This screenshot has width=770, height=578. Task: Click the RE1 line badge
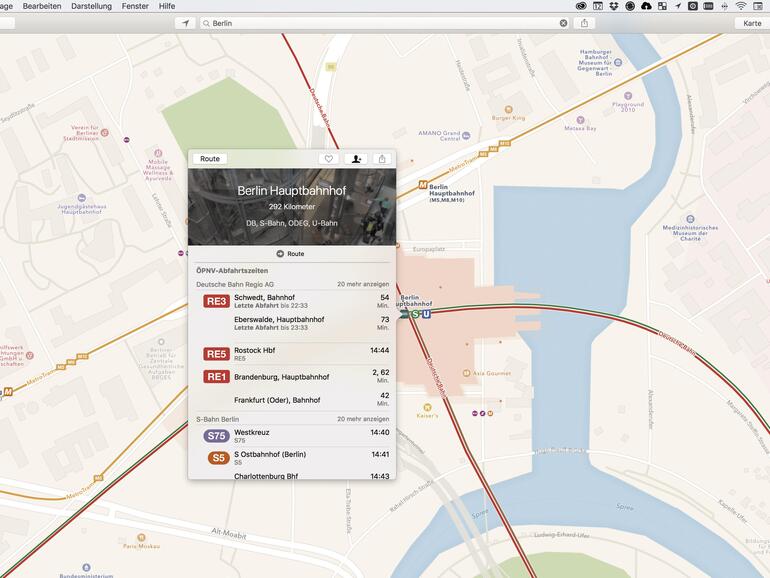pyautogui.click(x=217, y=377)
